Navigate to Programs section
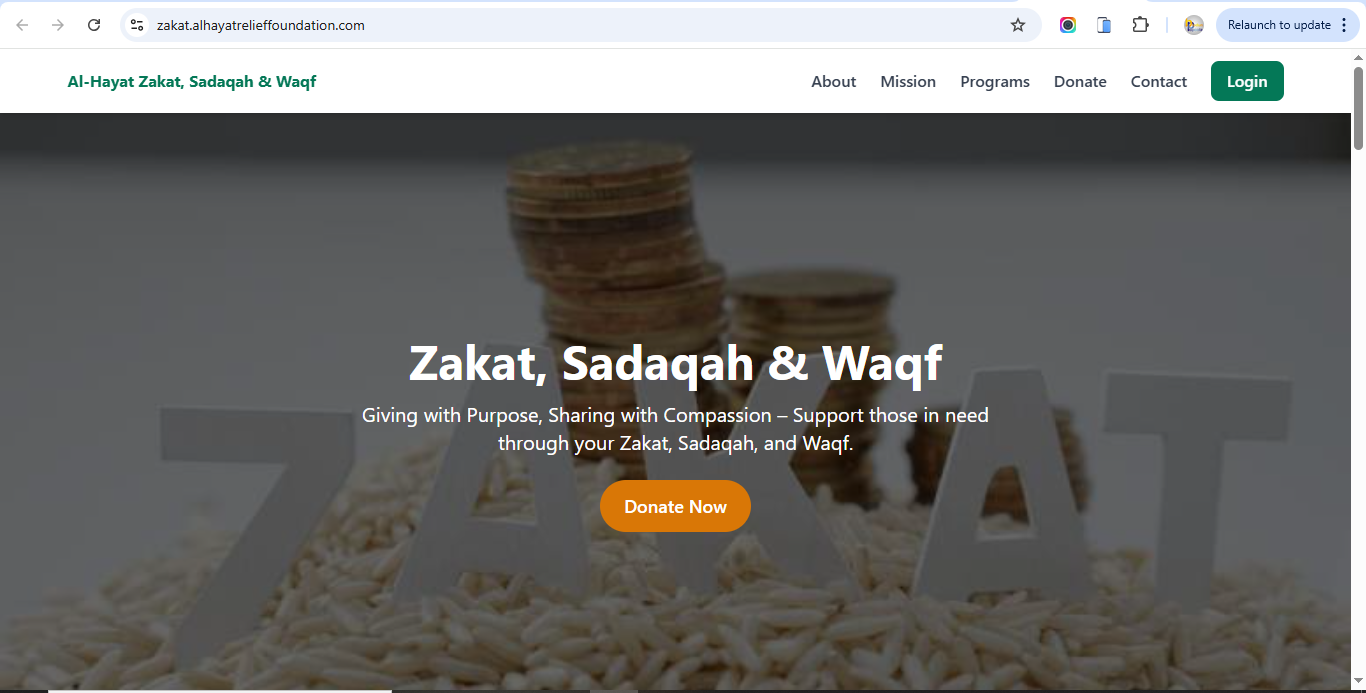The height and width of the screenshot is (693, 1366). click(995, 82)
